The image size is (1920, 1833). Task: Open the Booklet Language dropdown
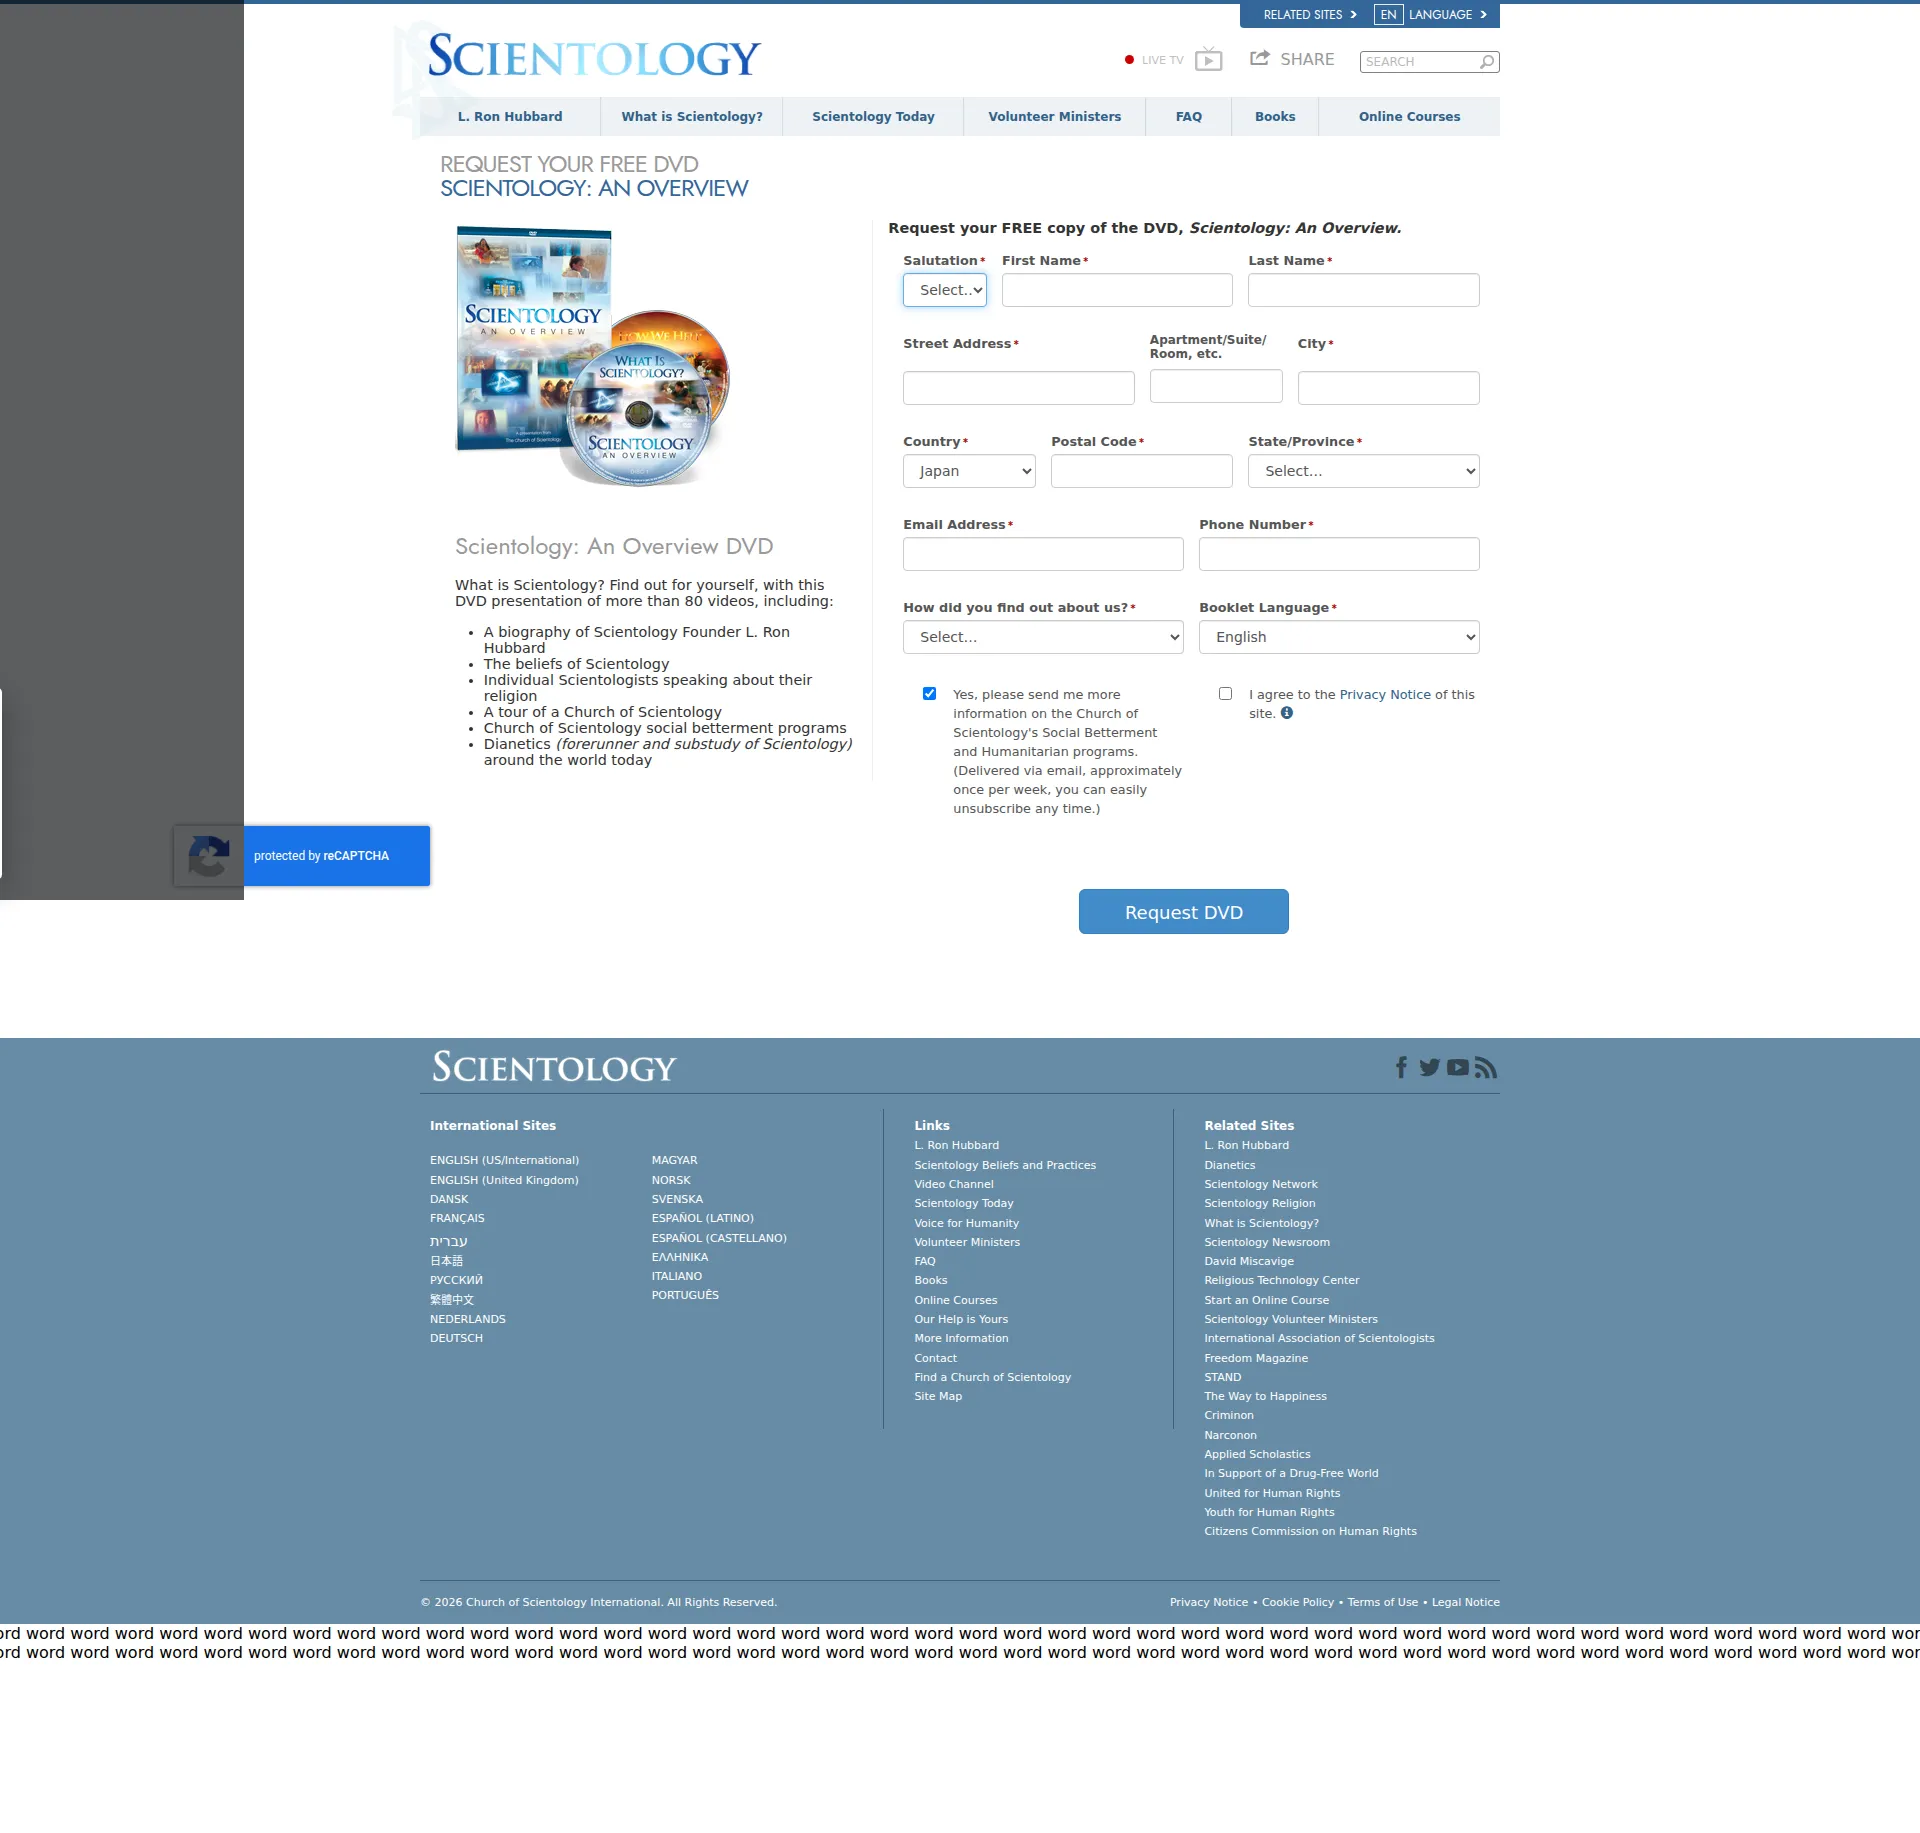tap(1339, 637)
